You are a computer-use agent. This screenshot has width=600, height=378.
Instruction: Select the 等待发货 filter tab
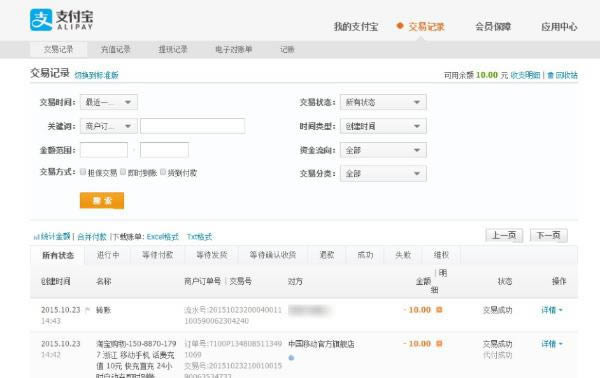pyautogui.click(x=212, y=255)
